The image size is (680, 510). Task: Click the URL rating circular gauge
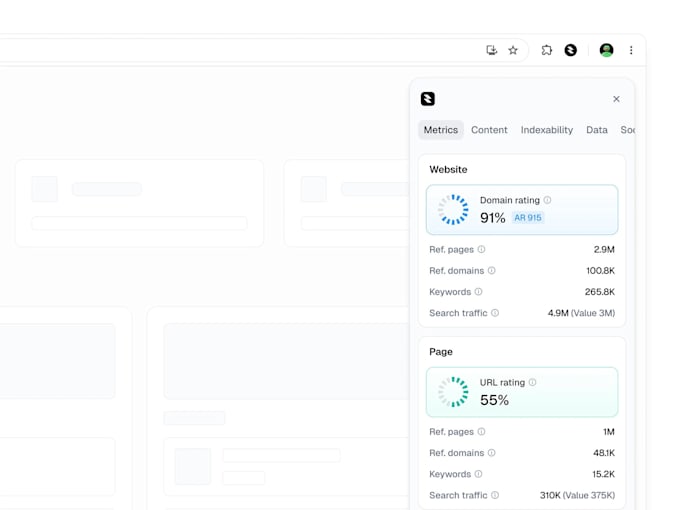click(x=453, y=392)
